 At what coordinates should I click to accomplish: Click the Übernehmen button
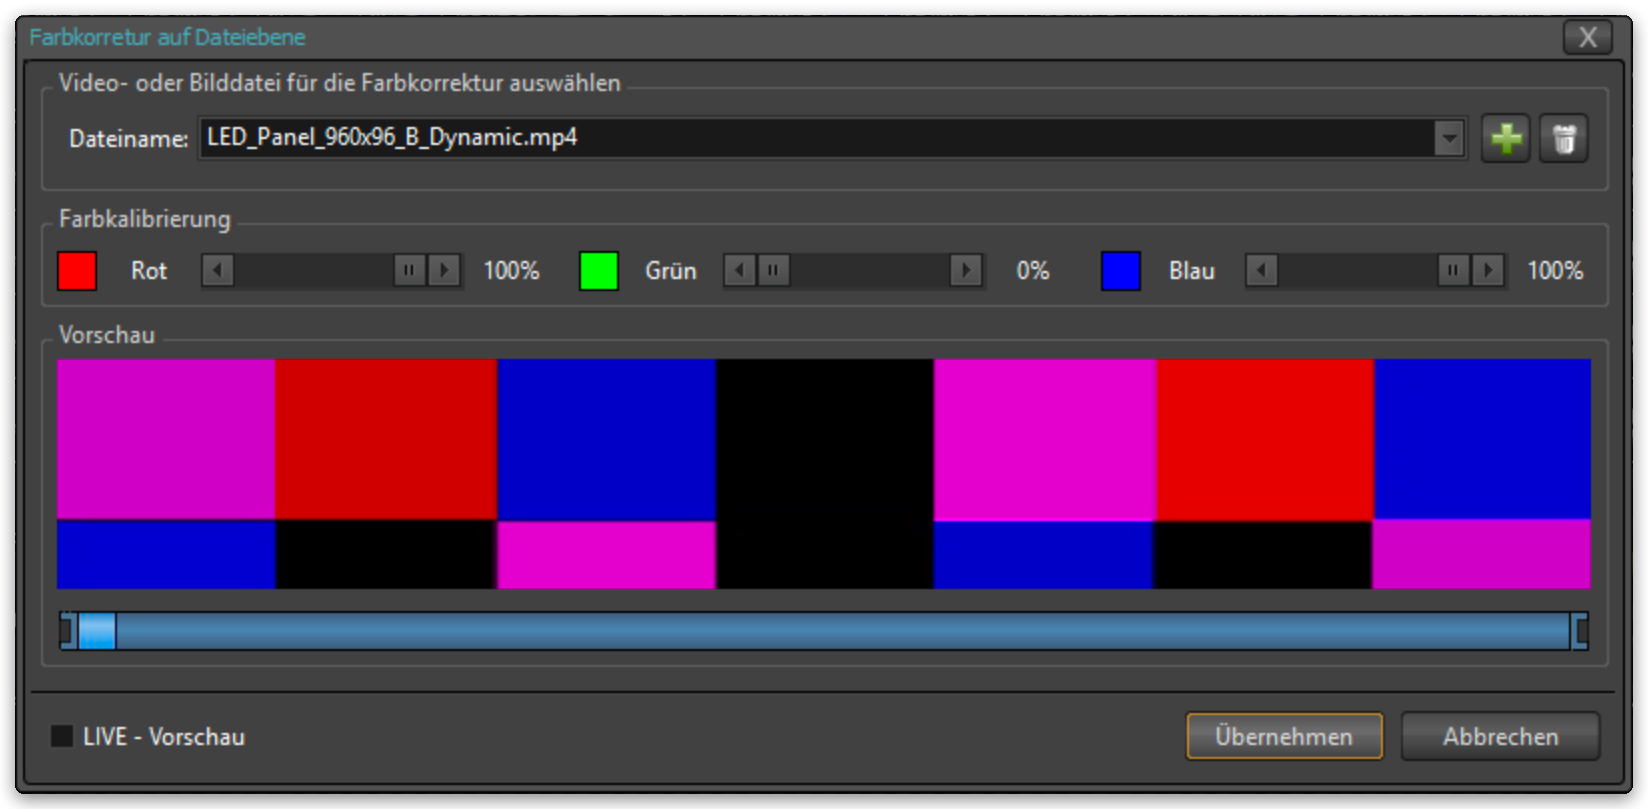[1284, 737]
